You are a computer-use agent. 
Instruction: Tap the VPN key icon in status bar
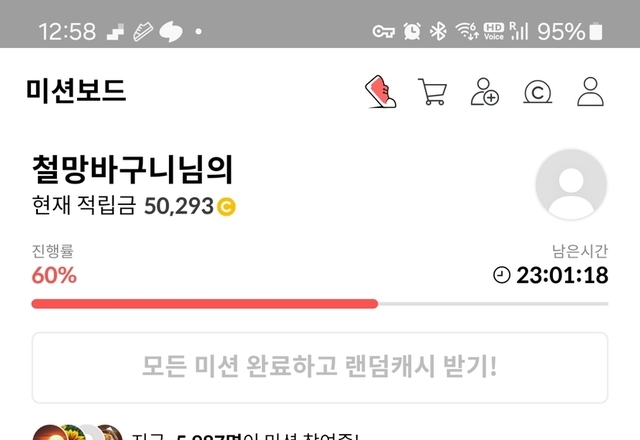pos(383,31)
